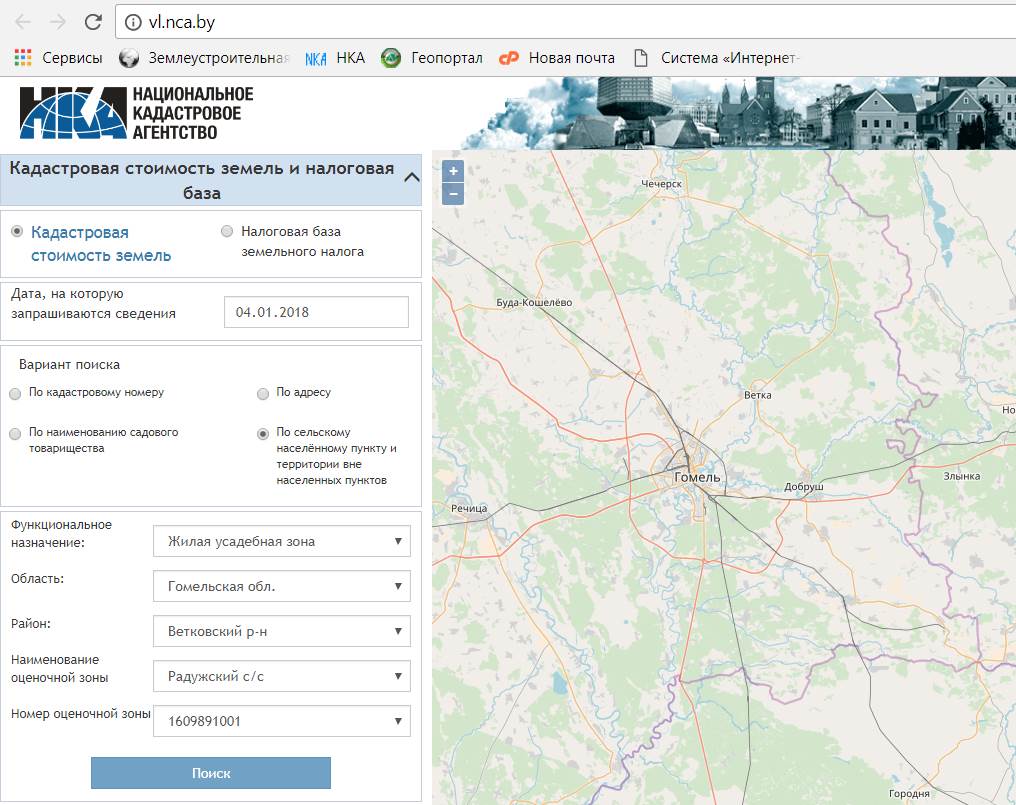
Task: Click the Поиск search button
Action: coord(211,773)
